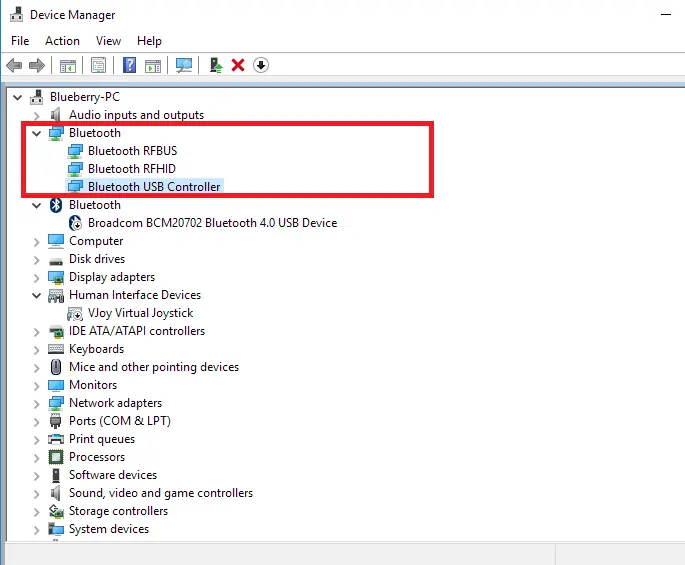Viewport: 685px width, 565px height.
Task: Expand Audio inputs and outputs
Action: pyautogui.click(x=37, y=115)
